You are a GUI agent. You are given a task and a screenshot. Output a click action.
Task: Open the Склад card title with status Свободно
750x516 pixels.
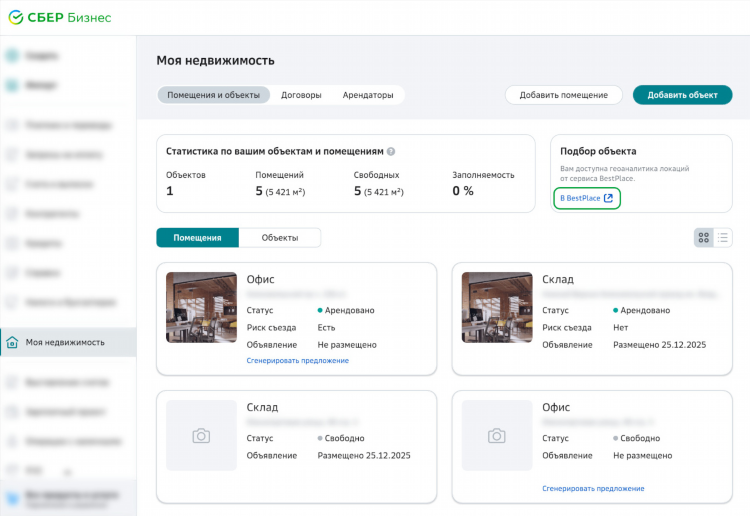pyautogui.click(x=262, y=407)
